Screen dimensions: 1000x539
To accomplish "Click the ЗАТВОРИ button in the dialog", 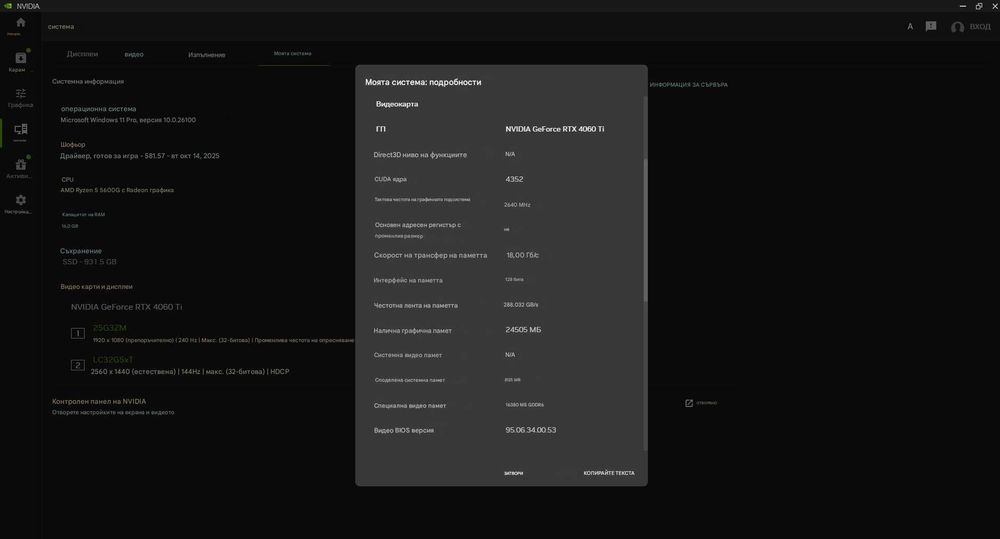I will pos(513,473).
